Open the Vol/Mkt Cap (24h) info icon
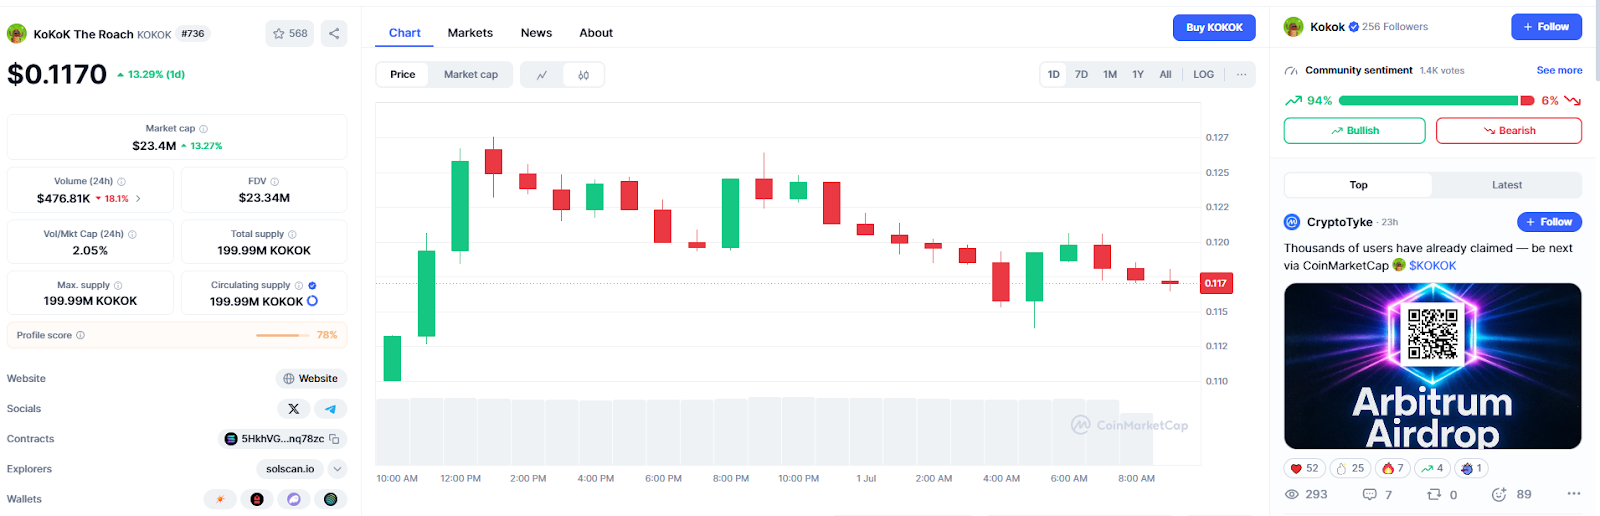 point(133,234)
